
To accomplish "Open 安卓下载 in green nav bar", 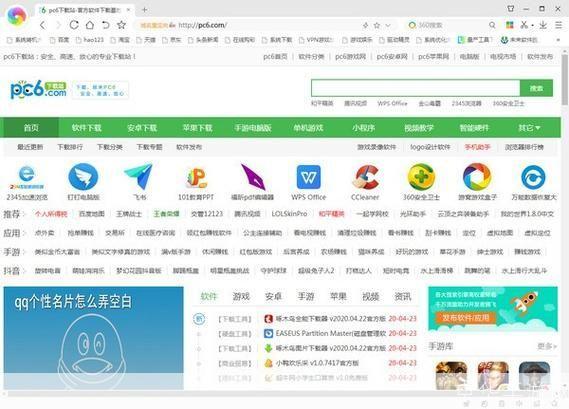I will pos(142,128).
